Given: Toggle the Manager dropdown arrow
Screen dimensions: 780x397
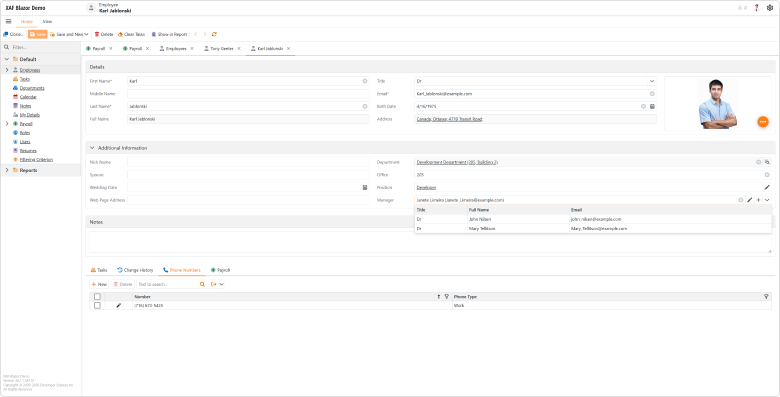Looking at the screenshot, I should (x=767, y=200).
